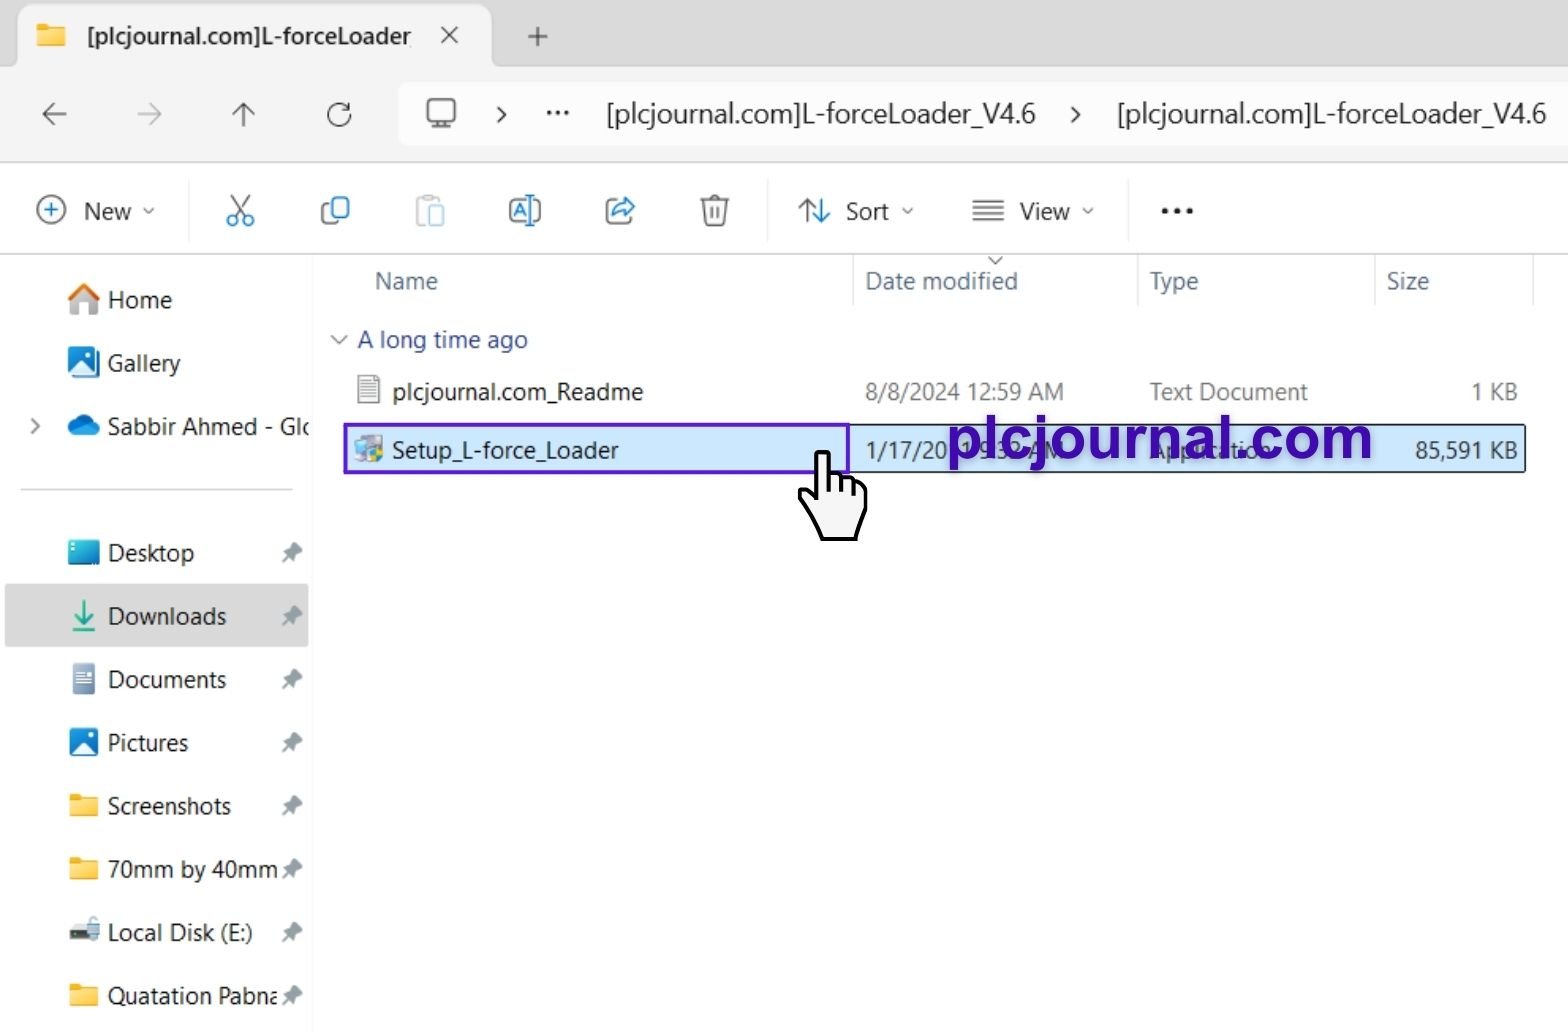This screenshot has width=1568, height=1033.
Task: Sort by the Date modified column header
Action: (x=941, y=281)
